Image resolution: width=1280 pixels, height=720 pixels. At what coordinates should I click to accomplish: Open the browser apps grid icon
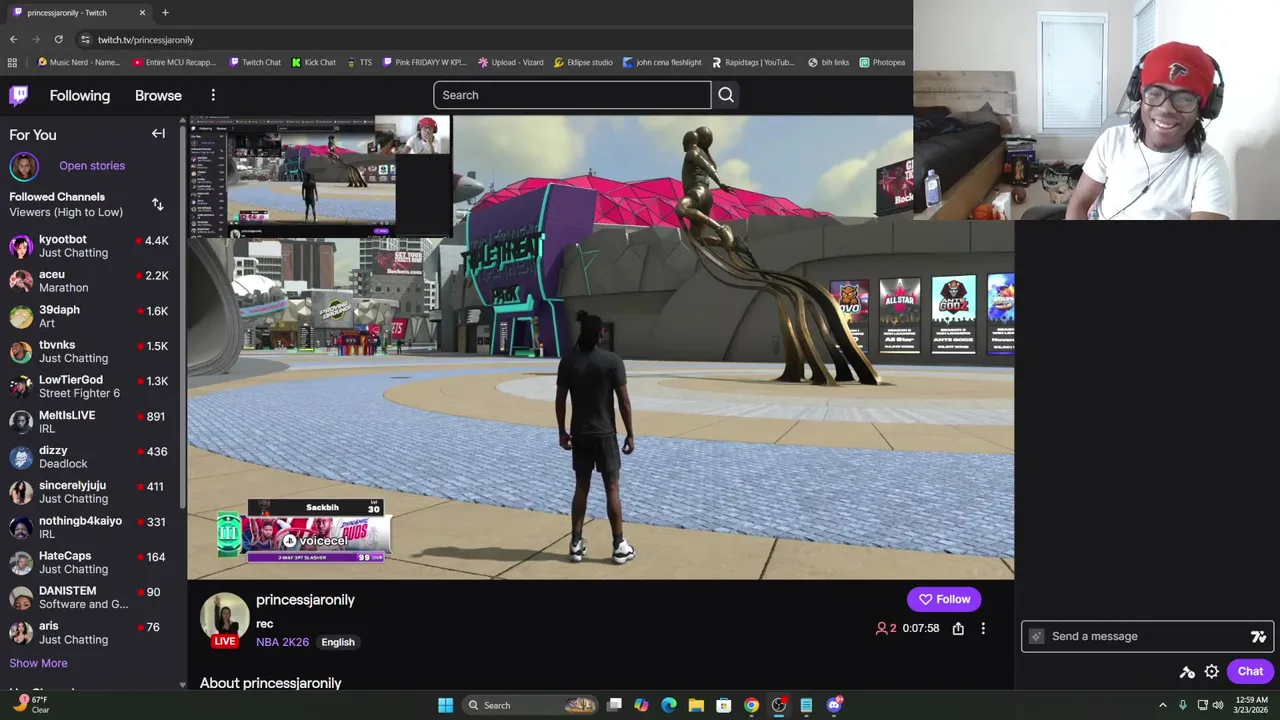(x=12, y=62)
